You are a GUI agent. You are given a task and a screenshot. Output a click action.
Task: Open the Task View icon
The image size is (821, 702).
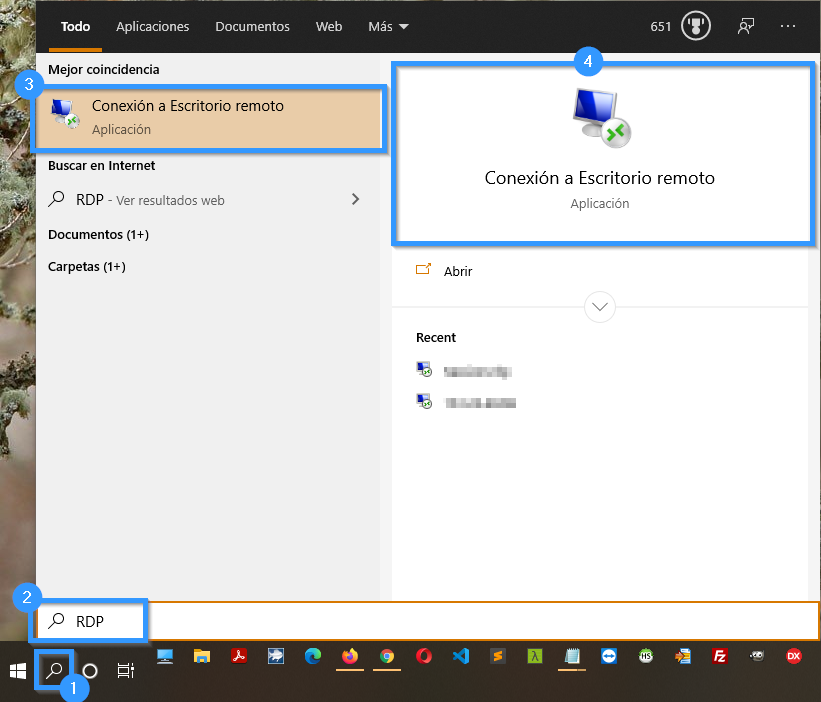pyautogui.click(x=124, y=670)
